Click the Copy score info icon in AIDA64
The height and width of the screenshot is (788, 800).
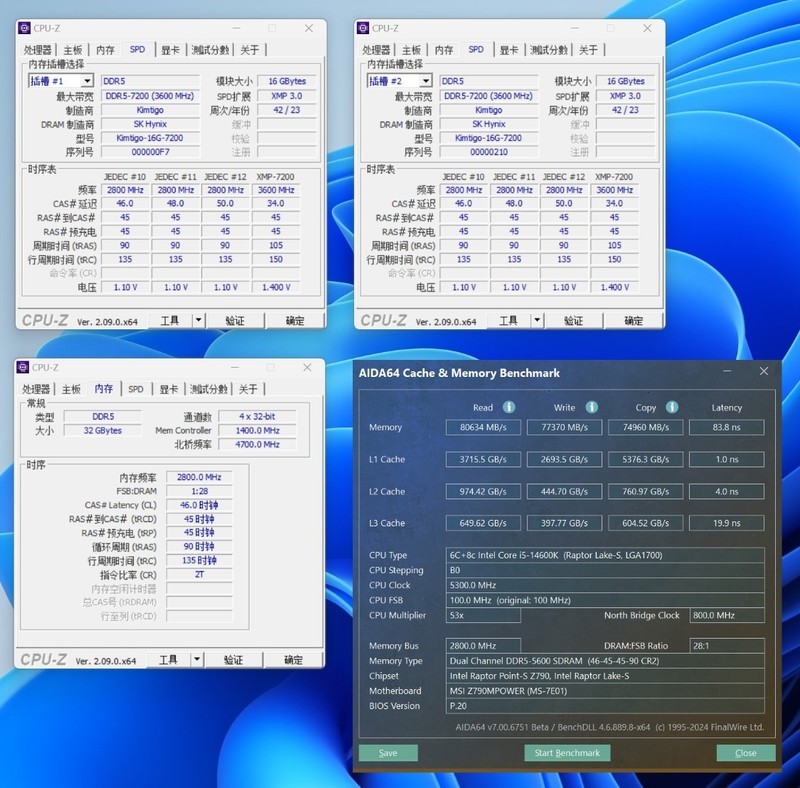click(672, 407)
